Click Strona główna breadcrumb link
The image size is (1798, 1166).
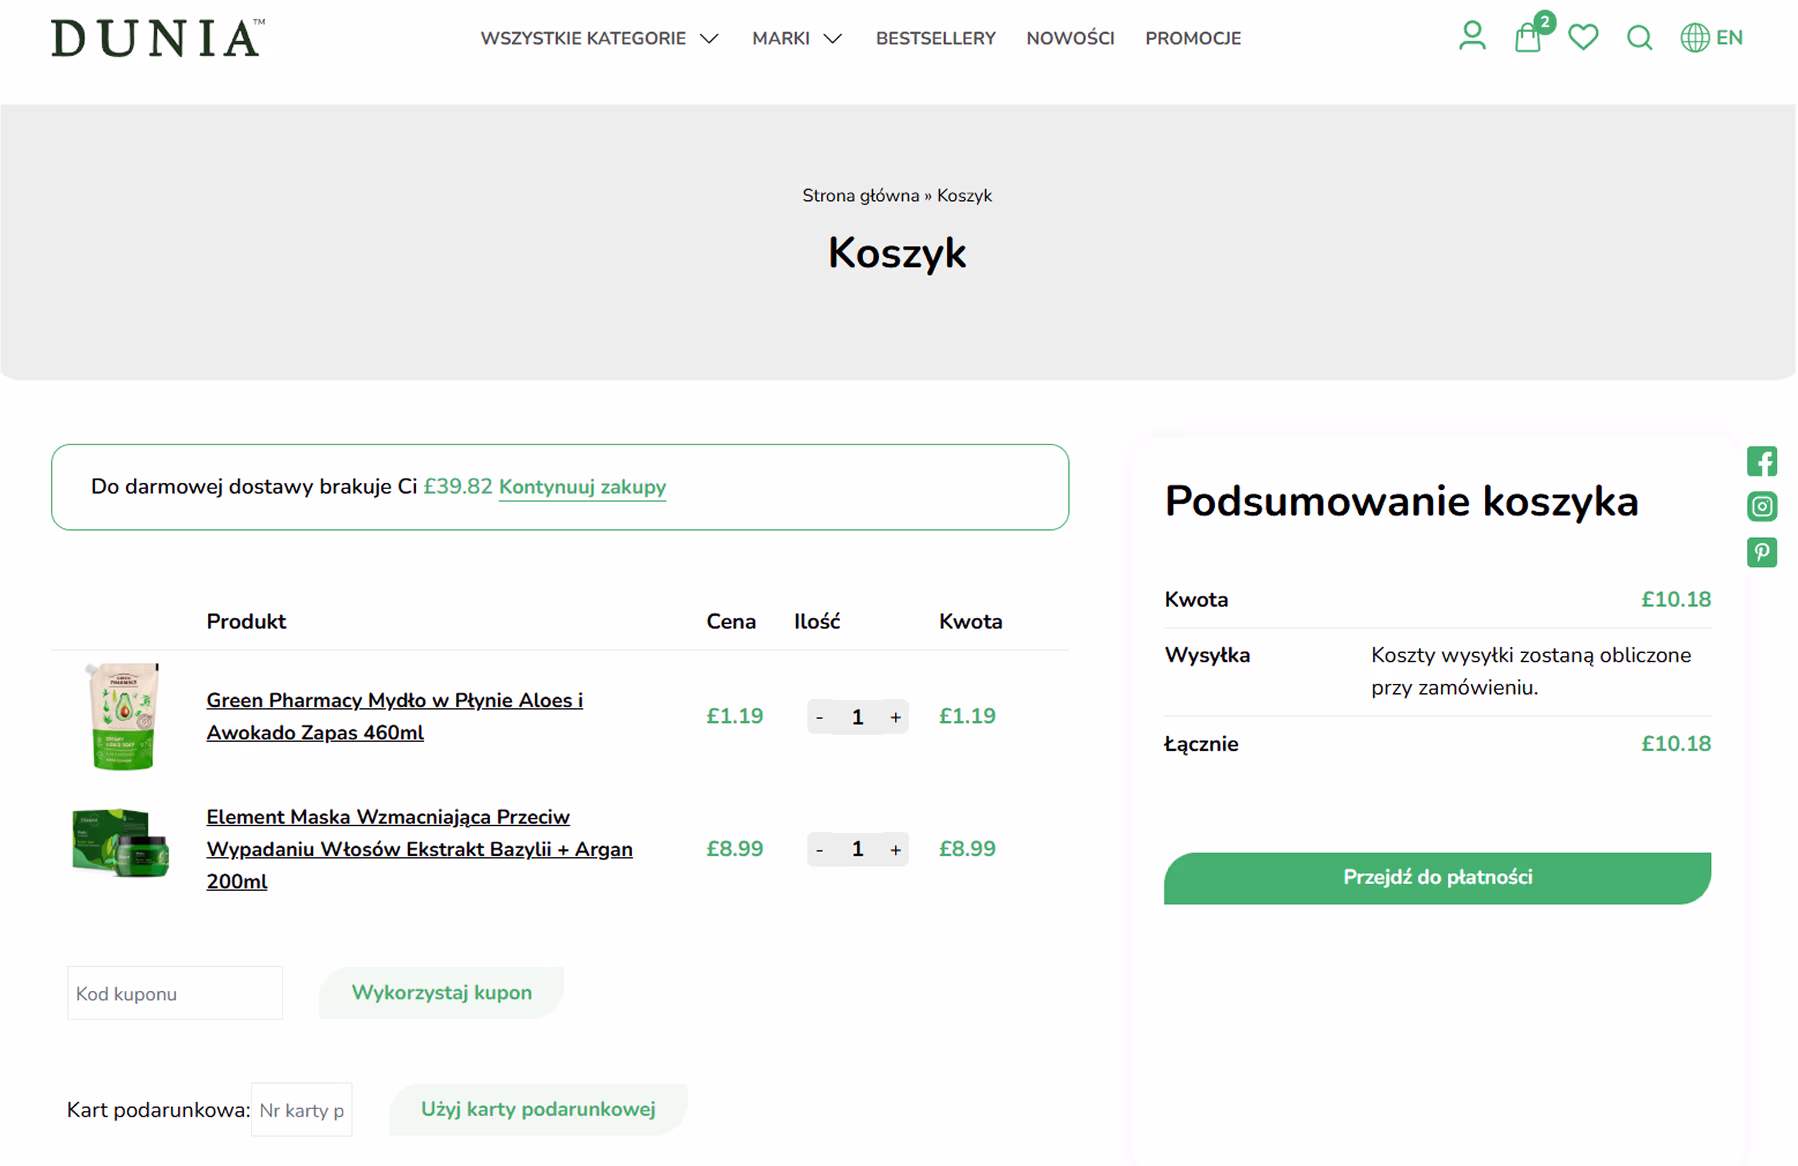point(860,196)
